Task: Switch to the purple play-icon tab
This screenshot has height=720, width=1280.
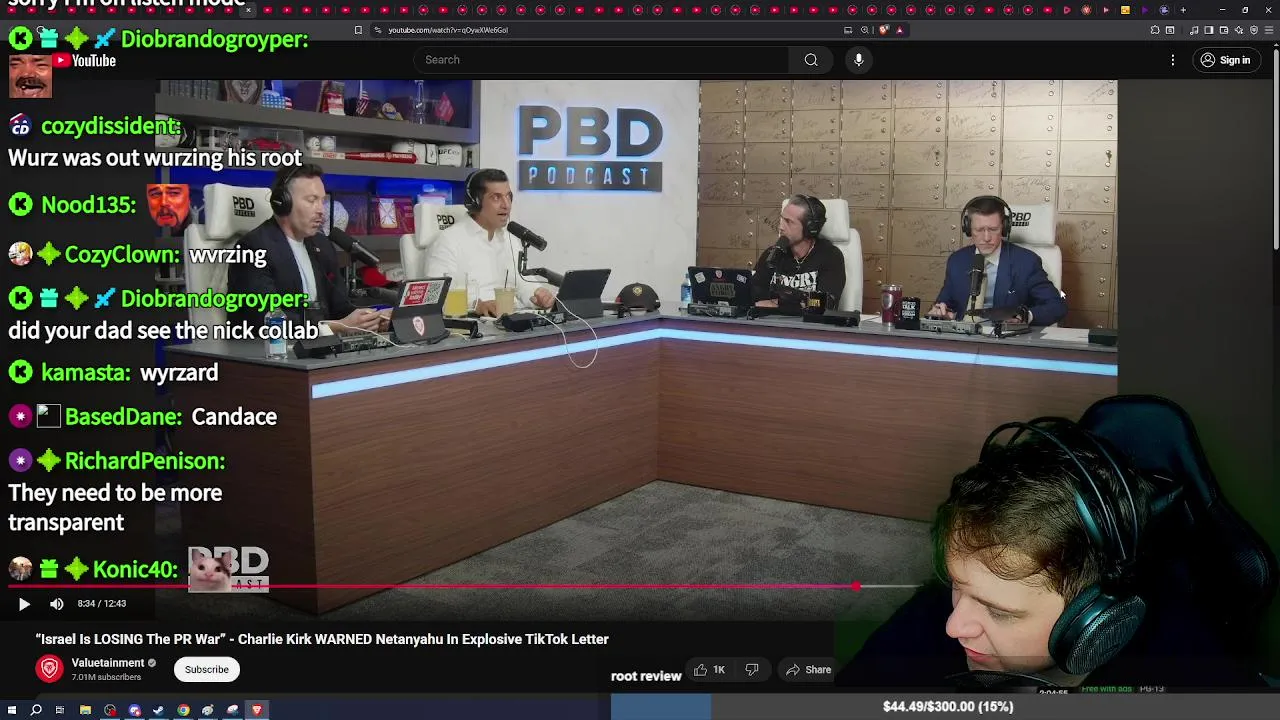Action: [1145, 10]
